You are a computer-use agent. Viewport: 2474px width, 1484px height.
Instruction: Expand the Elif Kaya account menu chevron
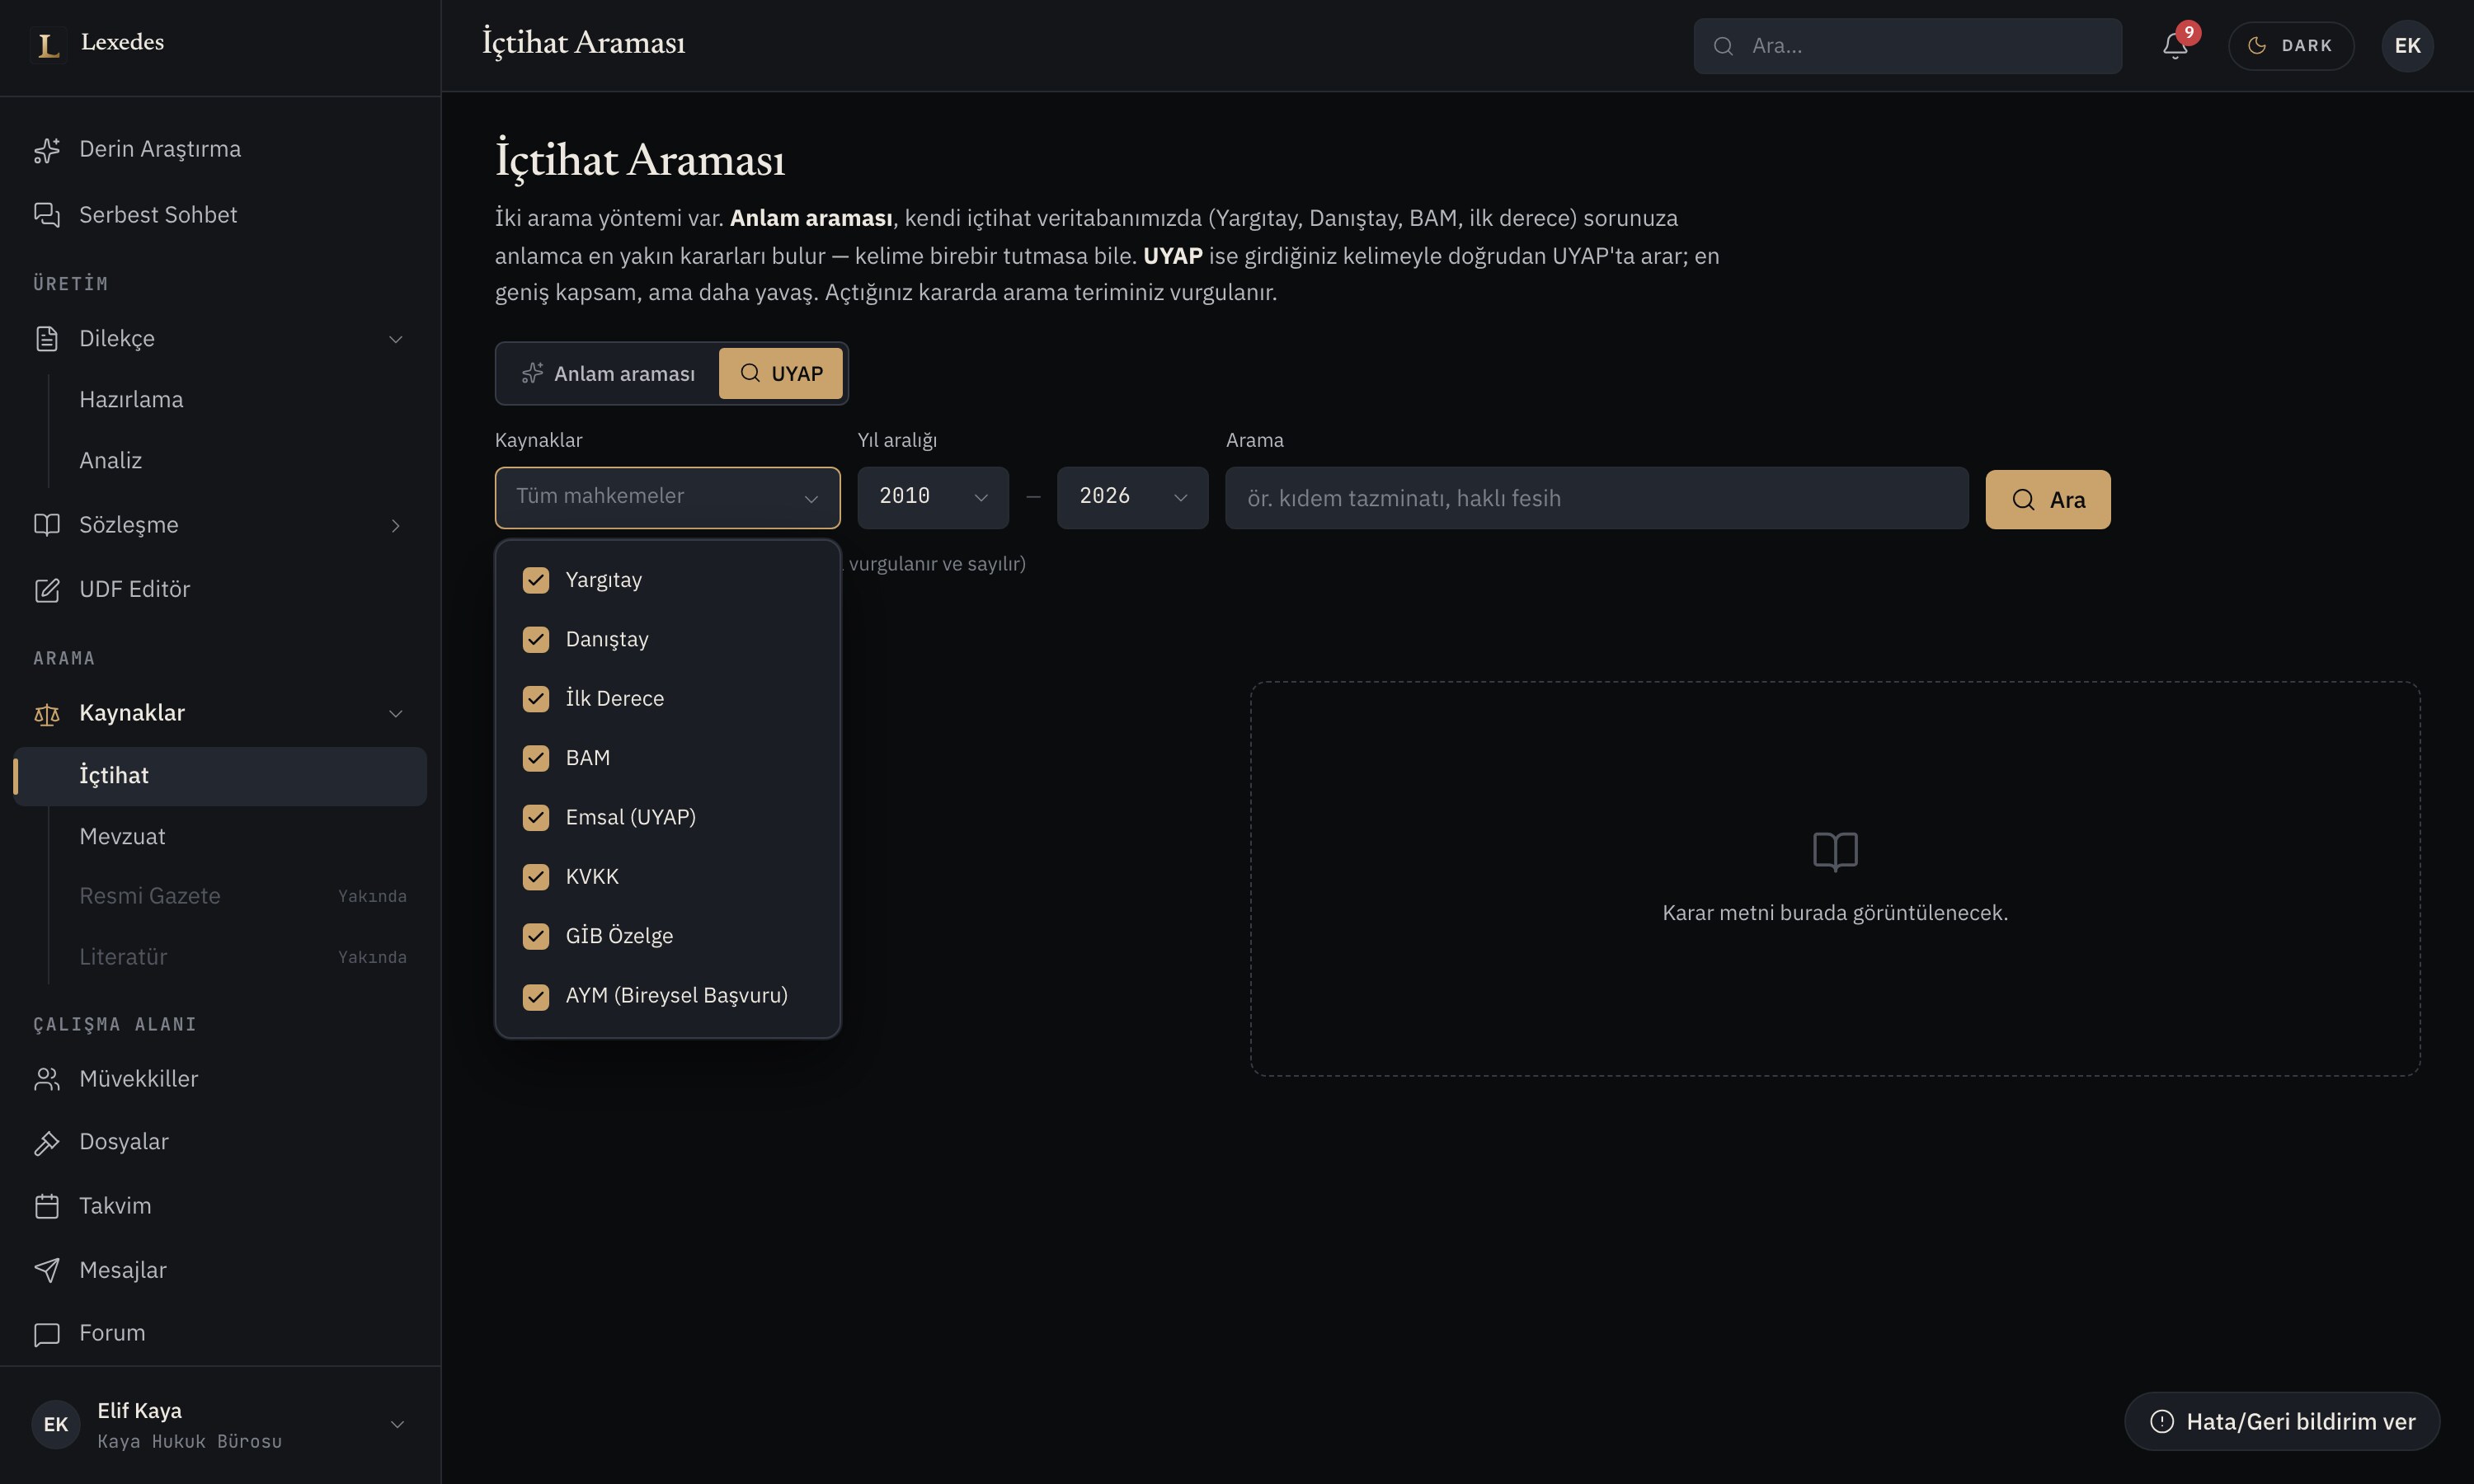[397, 1424]
